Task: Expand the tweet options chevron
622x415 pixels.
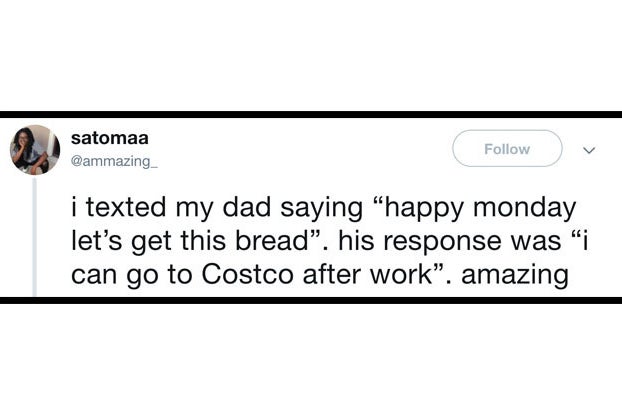Action: 589,150
